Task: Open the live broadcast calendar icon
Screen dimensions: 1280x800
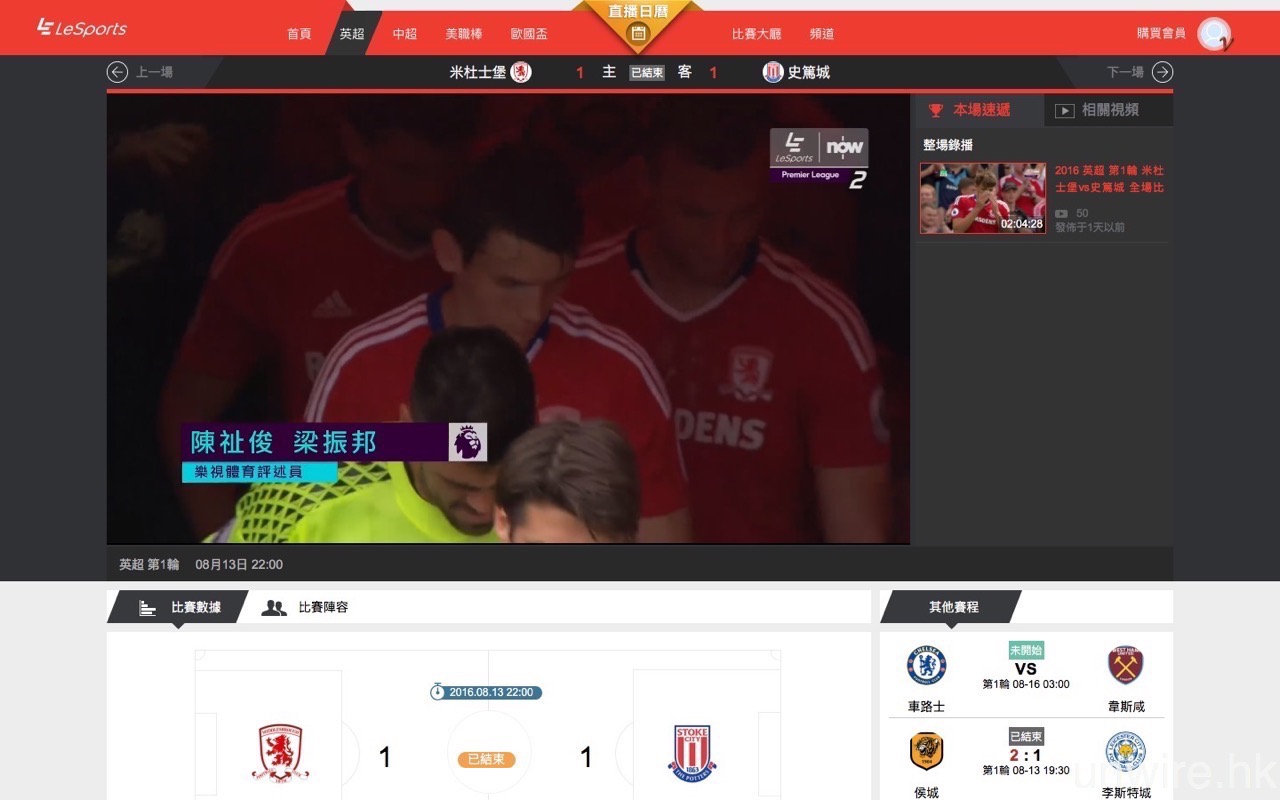Action: coord(638,34)
